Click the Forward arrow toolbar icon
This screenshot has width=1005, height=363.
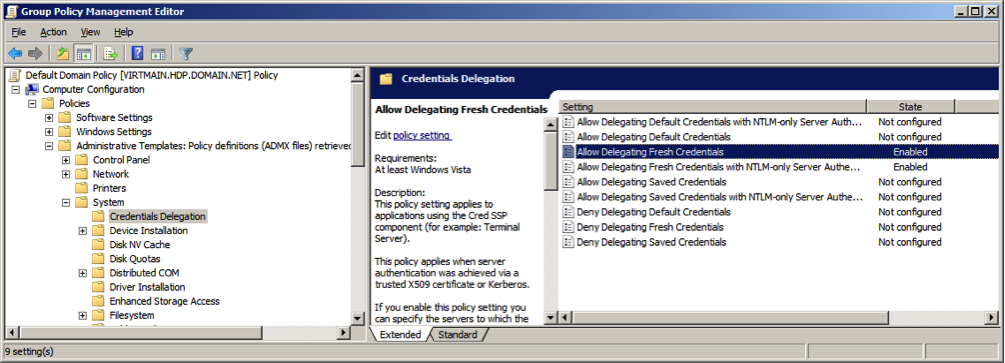[x=35, y=53]
